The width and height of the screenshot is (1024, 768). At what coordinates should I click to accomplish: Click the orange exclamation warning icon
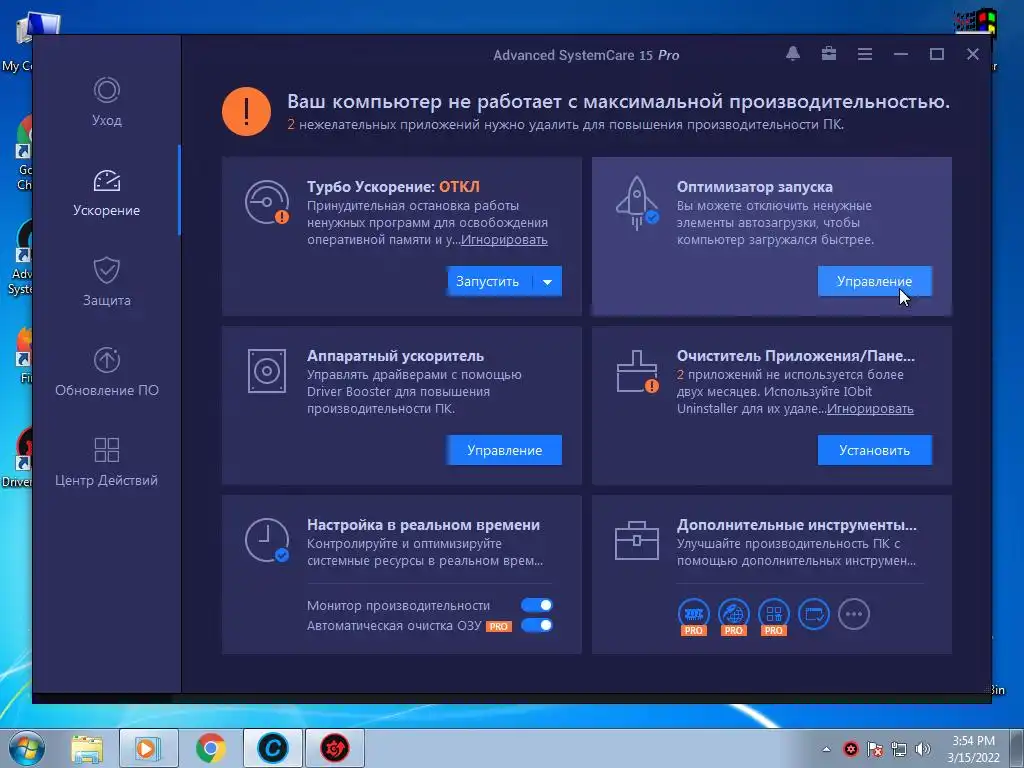[246, 112]
